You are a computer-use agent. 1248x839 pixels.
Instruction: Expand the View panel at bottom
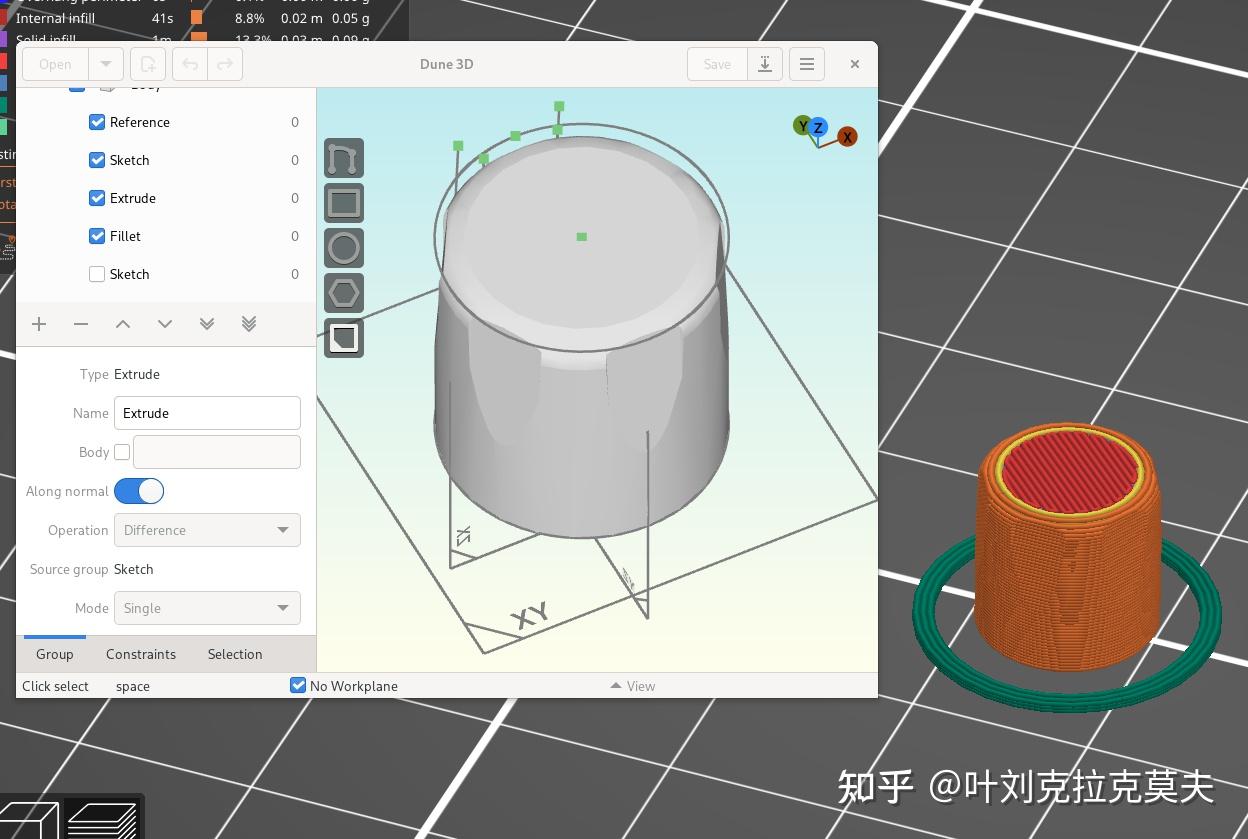coord(632,686)
